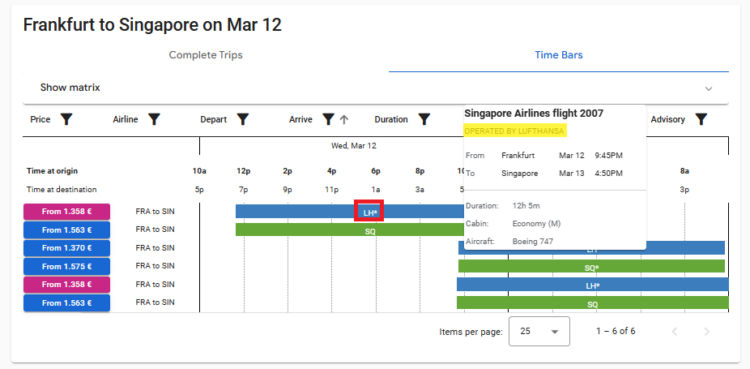The image size is (750, 369).
Task: Click the Time at destination label
Action: (x=62, y=190)
